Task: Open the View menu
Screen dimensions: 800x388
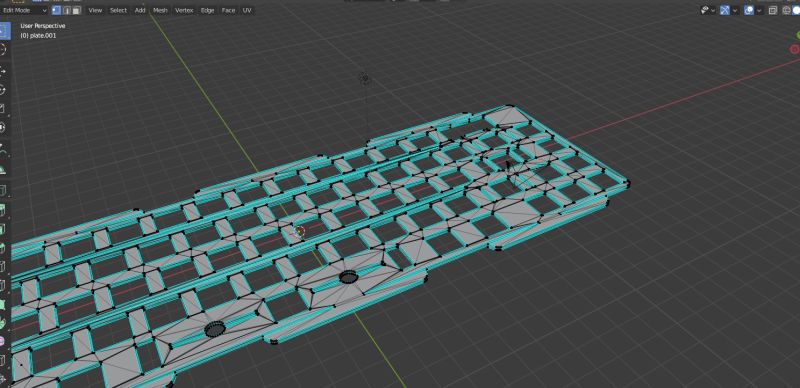Action: point(95,10)
